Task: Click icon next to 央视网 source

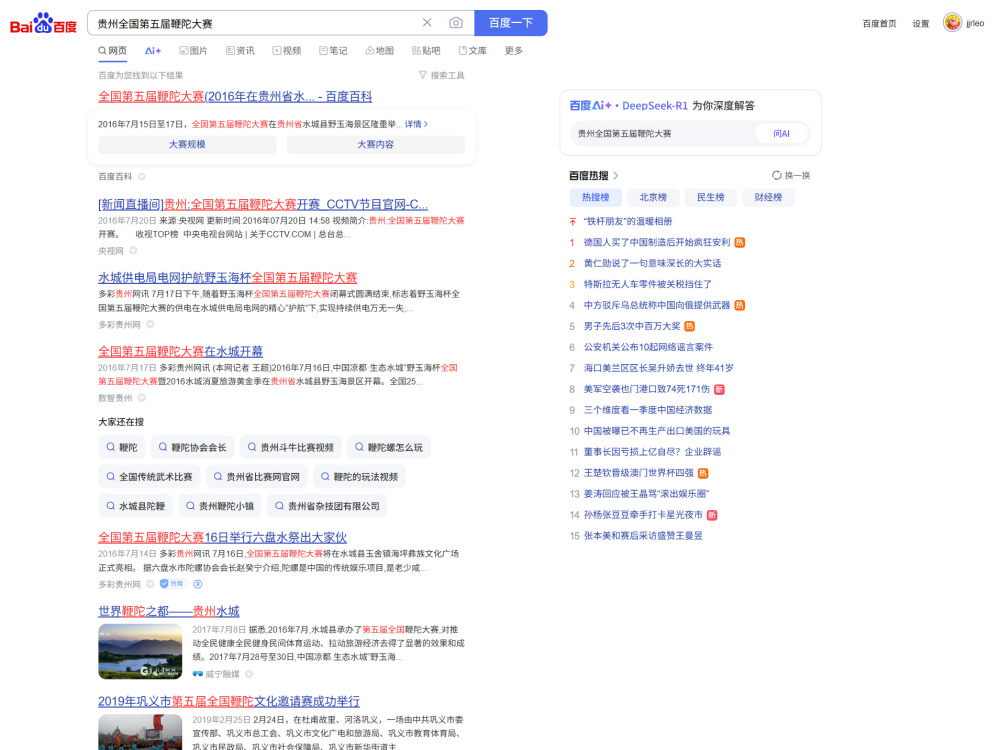Action: tap(133, 251)
